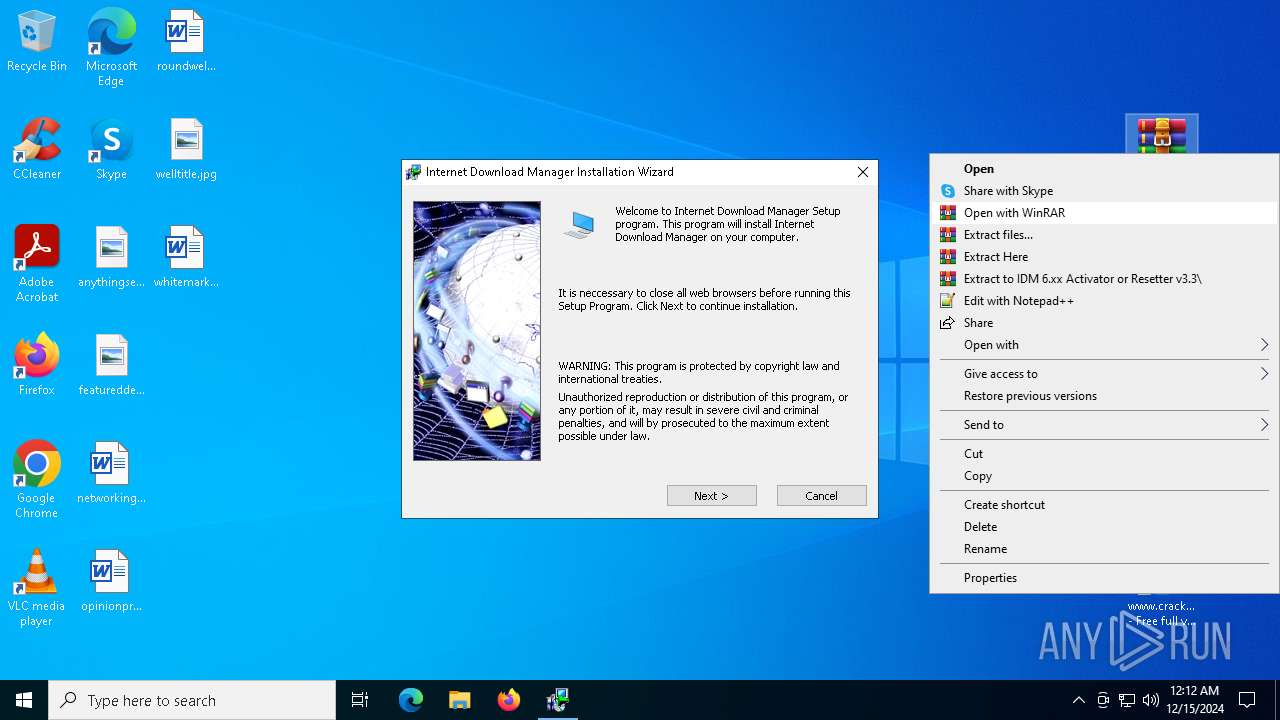Select Create shortcut menu entry
The height and width of the screenshot is (720, 1280).
tap(1104, 505)
